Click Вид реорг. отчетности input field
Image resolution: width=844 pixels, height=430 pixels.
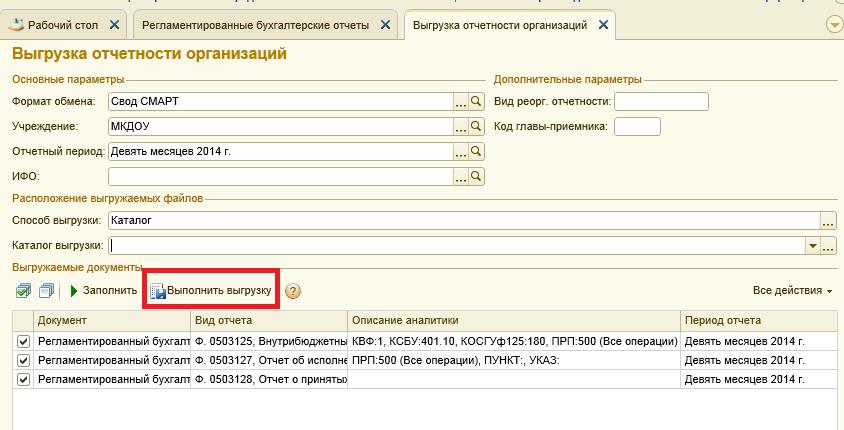point(661,102)
